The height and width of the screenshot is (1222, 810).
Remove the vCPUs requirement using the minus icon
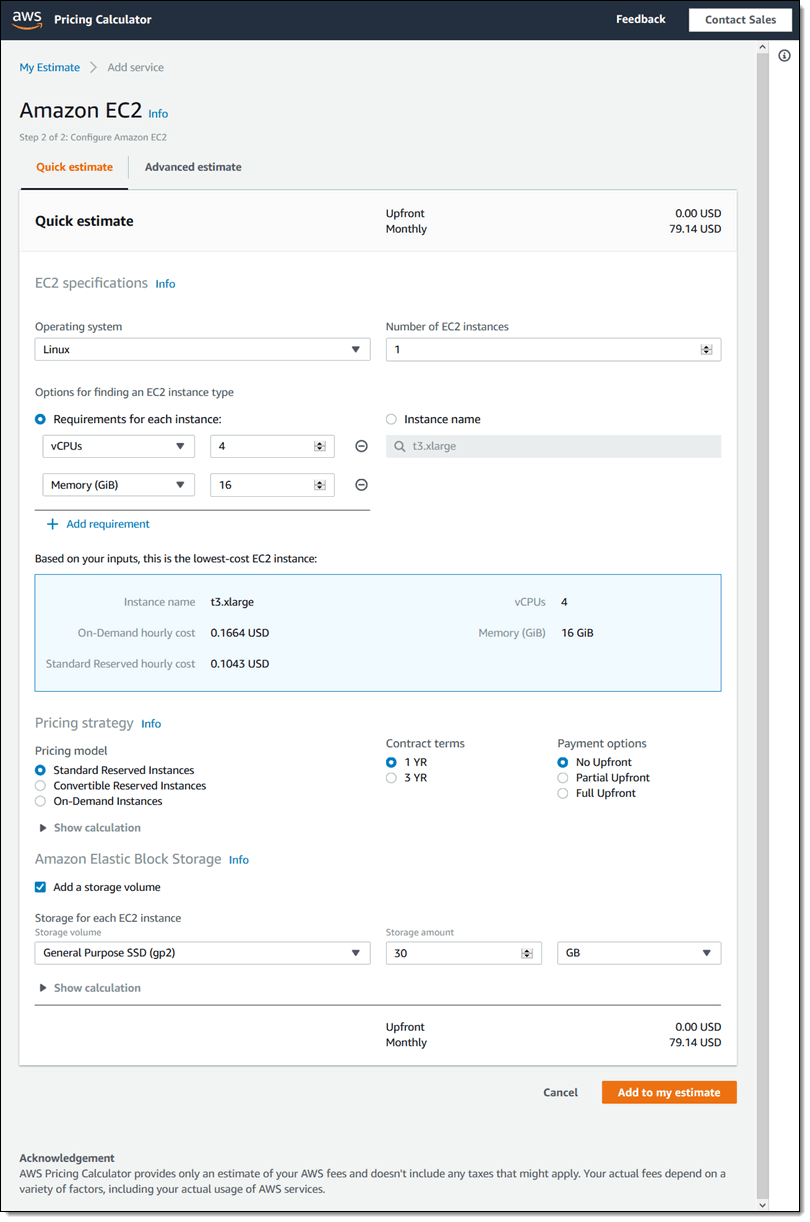[361, 446]
